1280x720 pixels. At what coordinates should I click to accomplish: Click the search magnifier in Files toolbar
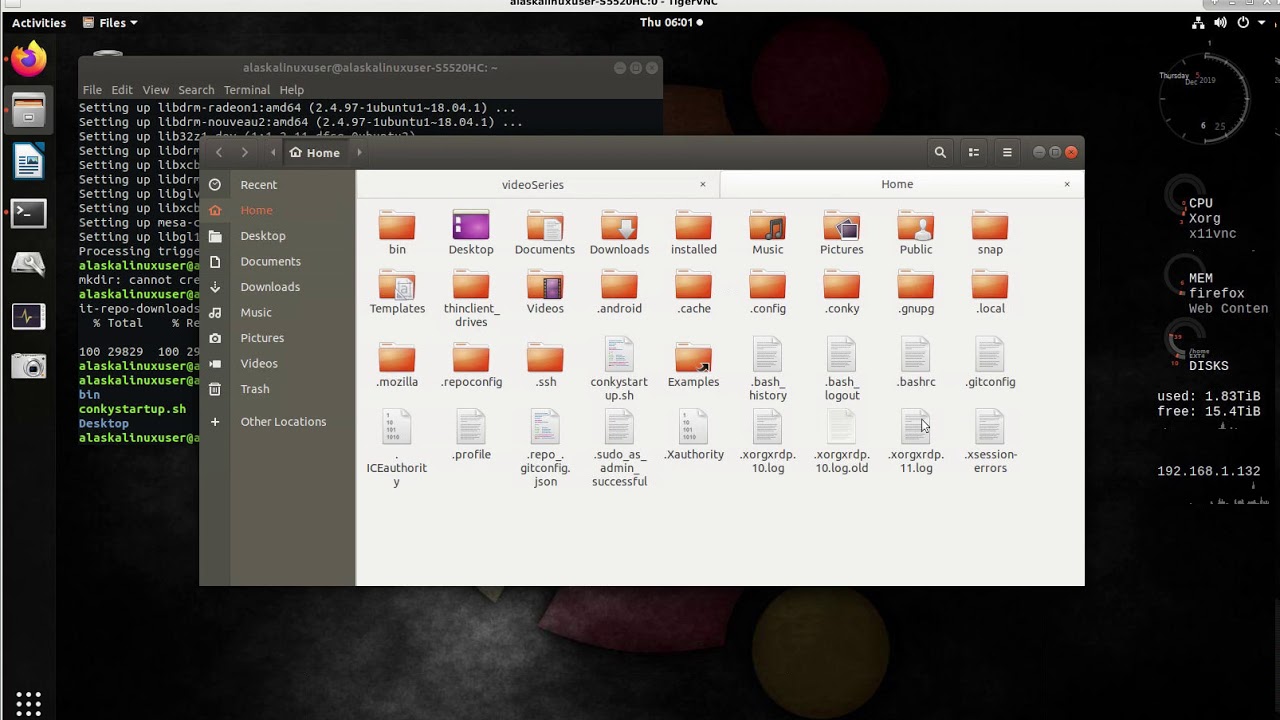pos(940,152)
